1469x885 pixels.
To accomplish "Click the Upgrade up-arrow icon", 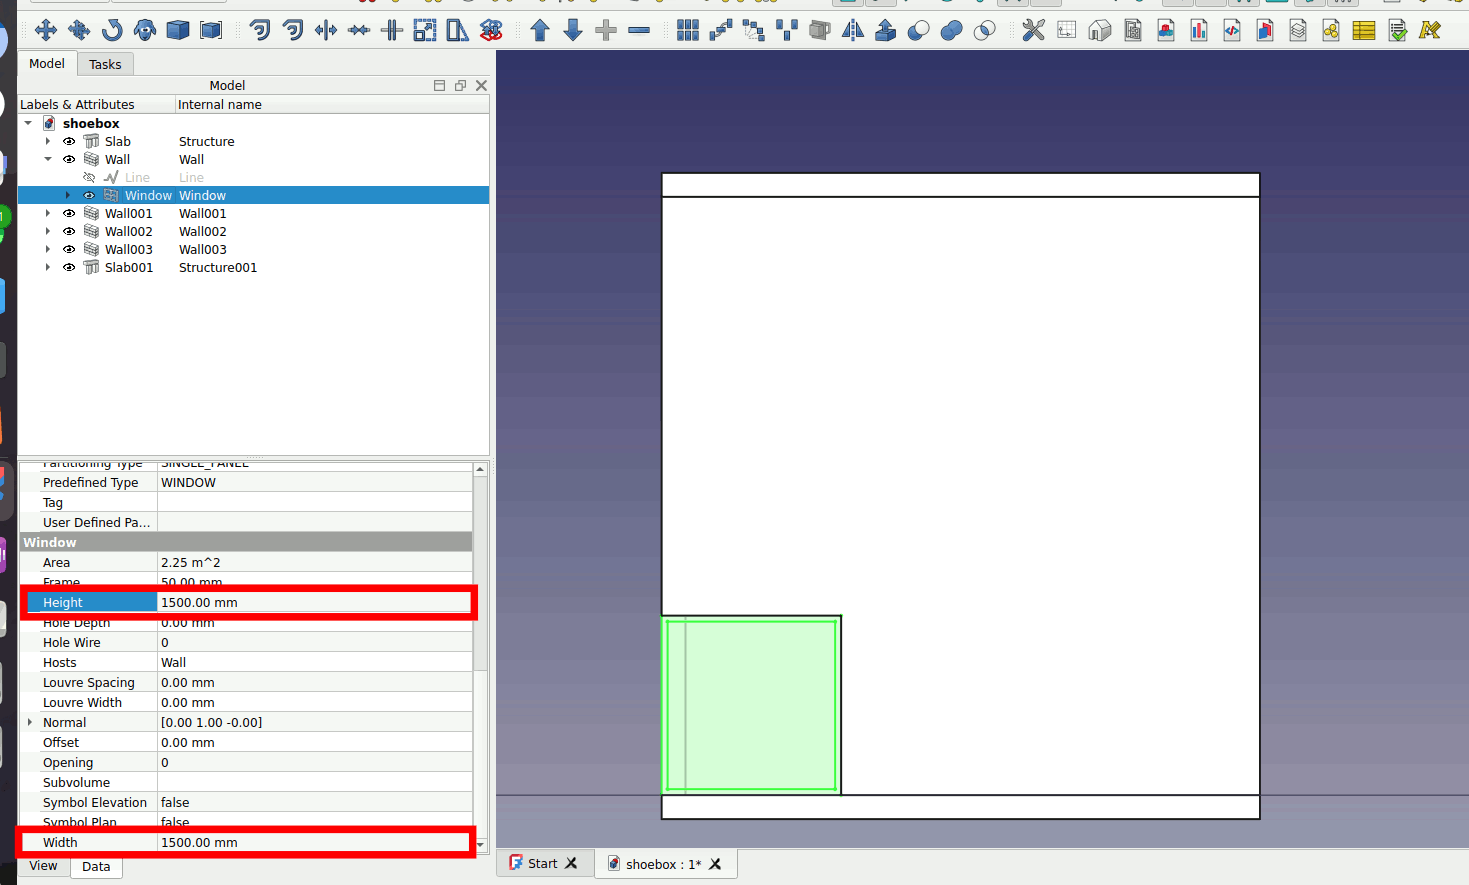I will pyautogui.click(x=540, y=30).
